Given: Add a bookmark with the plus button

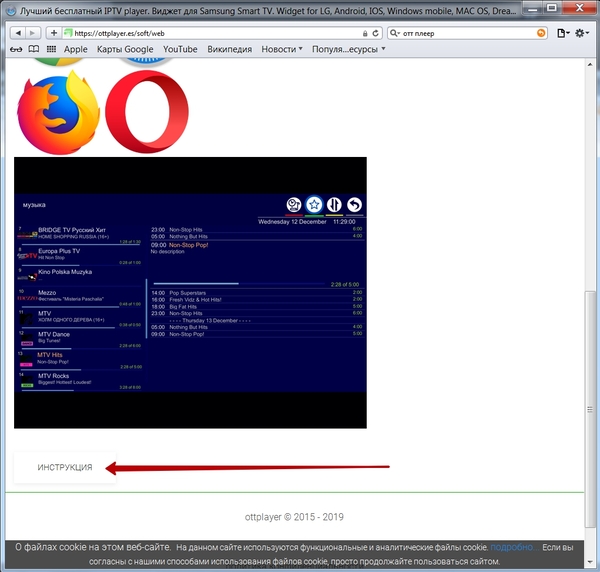Looking at the screenshot, I should tap(54, 33).
